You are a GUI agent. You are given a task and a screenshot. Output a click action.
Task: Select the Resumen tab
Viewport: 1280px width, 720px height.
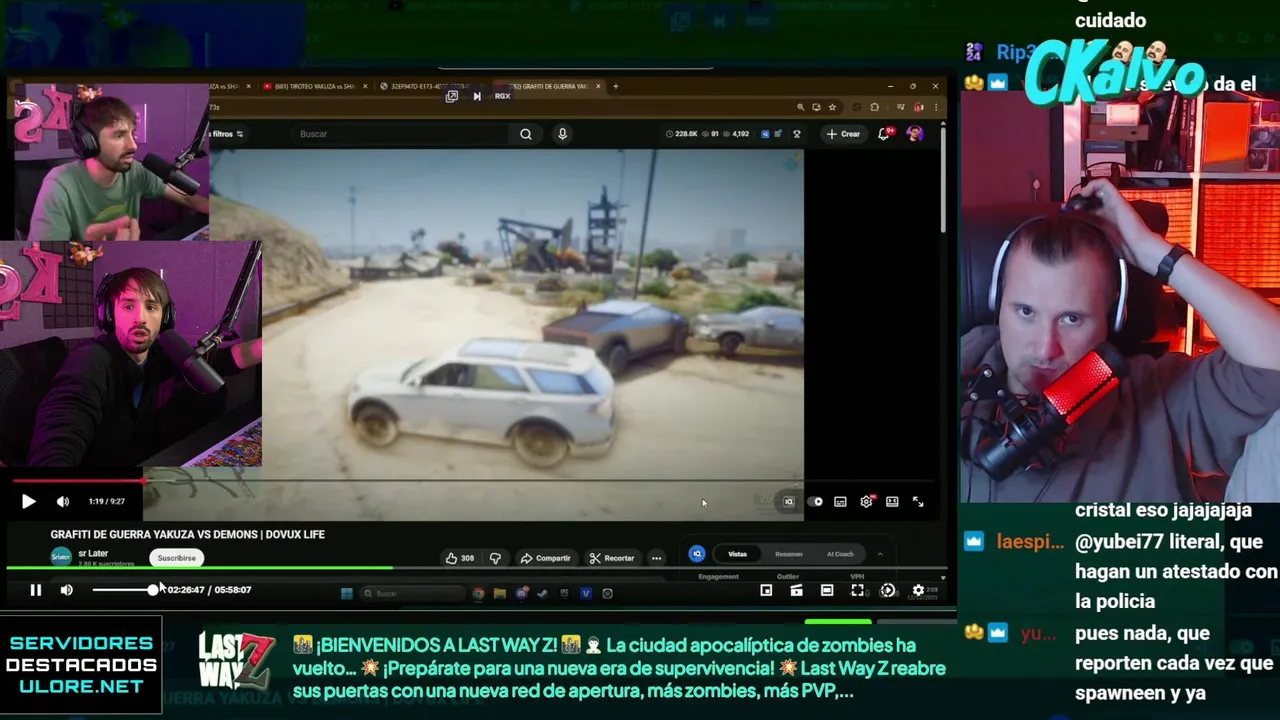tap(789, 554)
